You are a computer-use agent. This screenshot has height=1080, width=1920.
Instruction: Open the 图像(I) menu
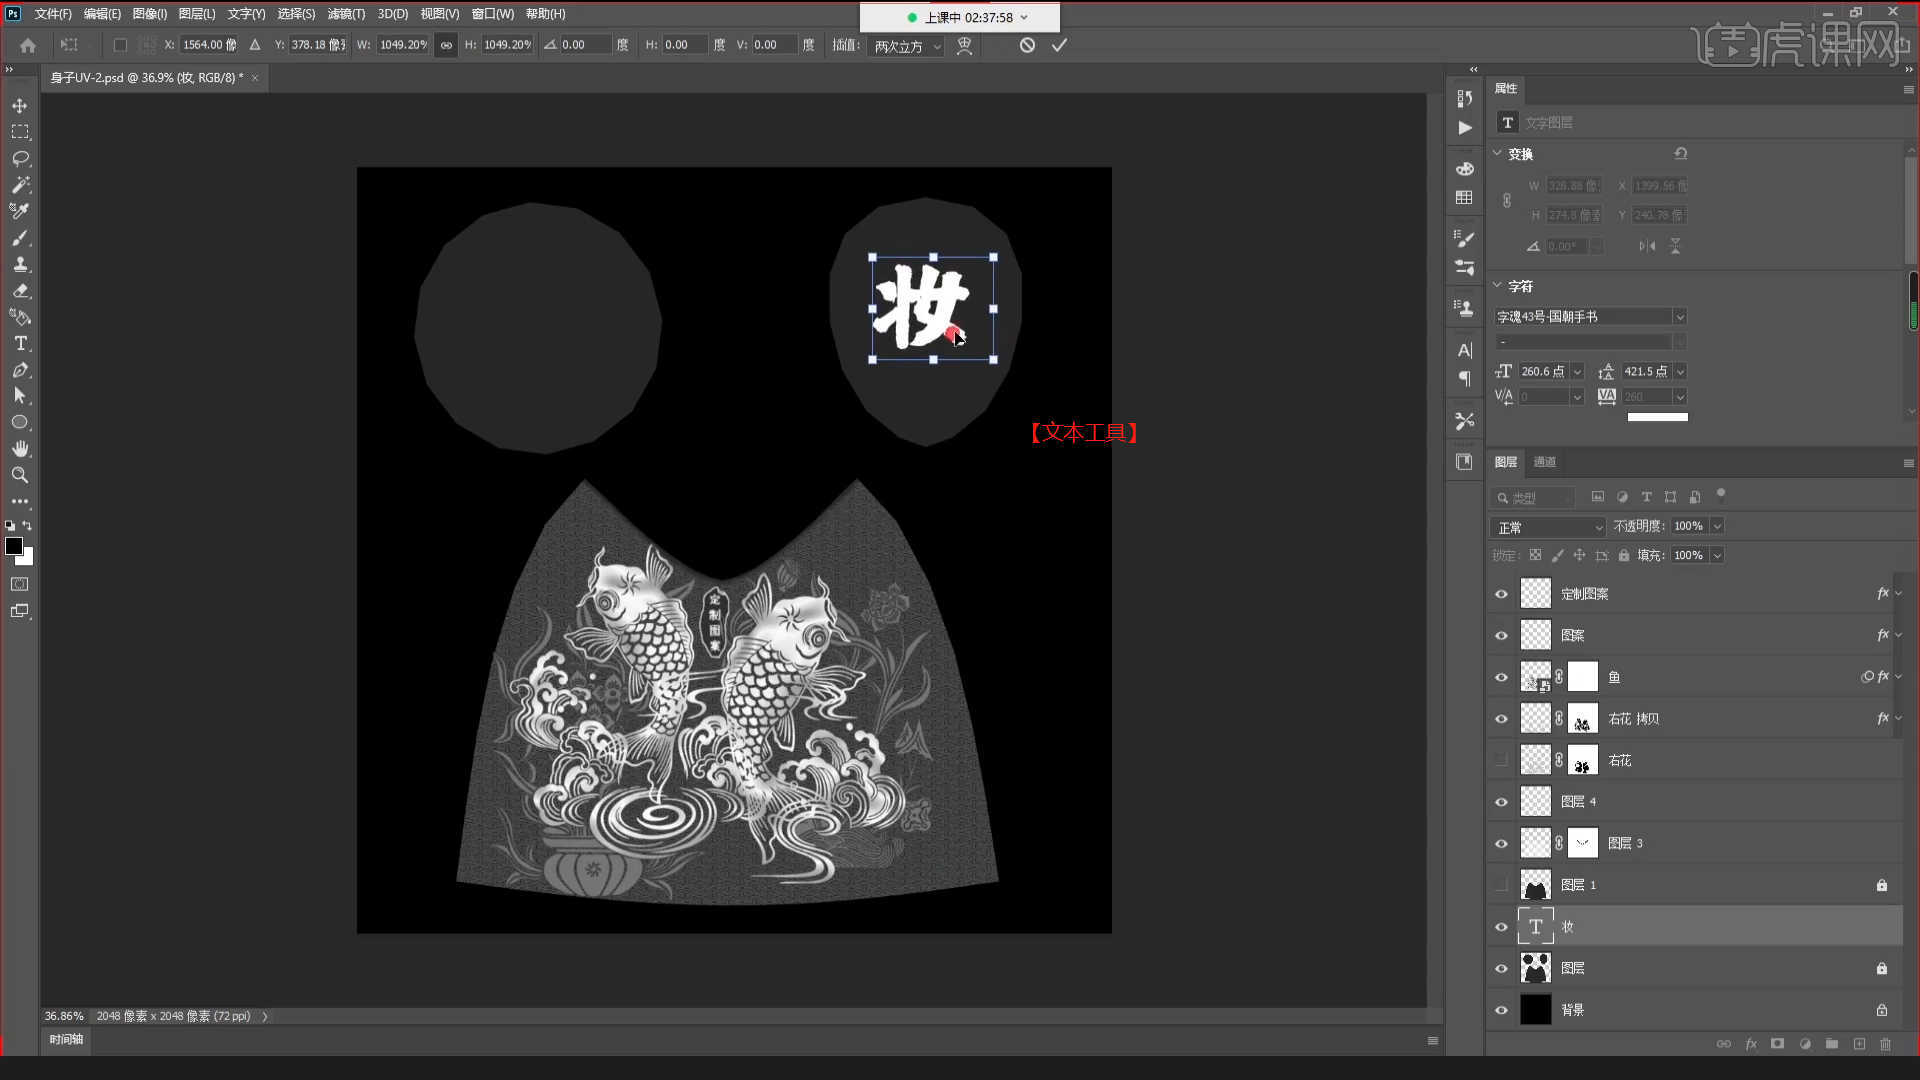pyautogui.click(x=150, y=14)
